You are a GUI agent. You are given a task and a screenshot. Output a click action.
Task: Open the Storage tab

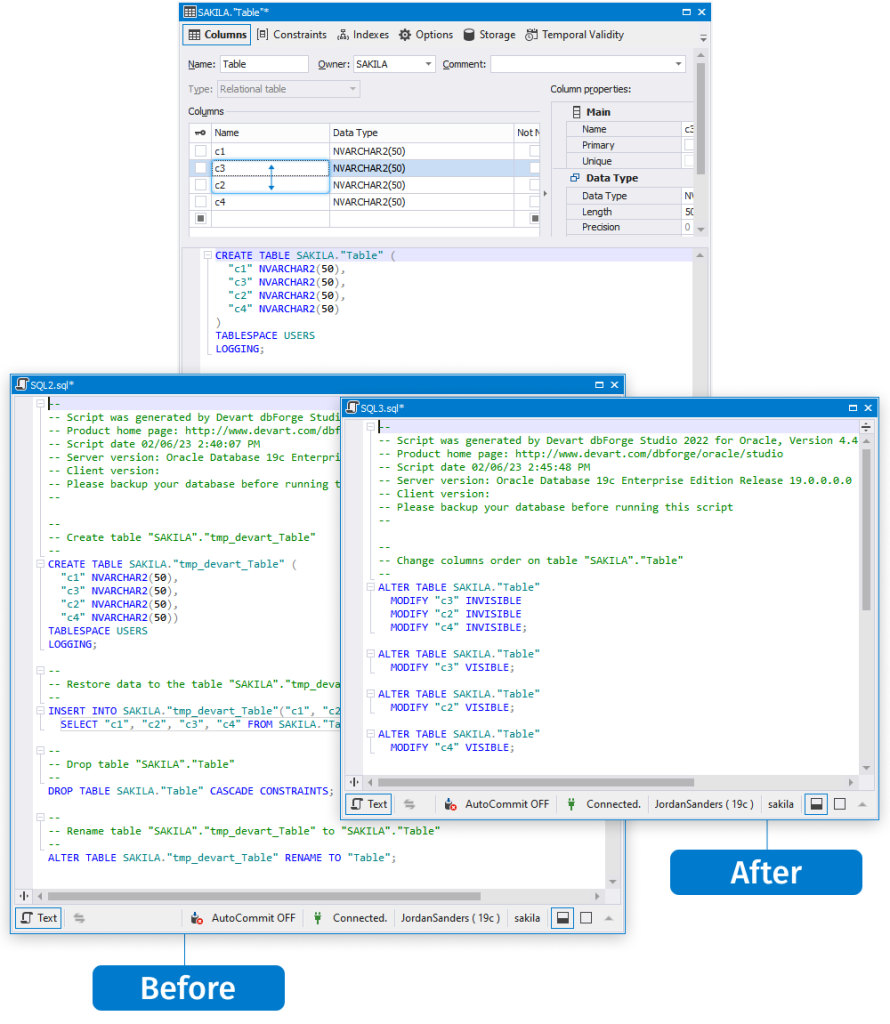489,35
